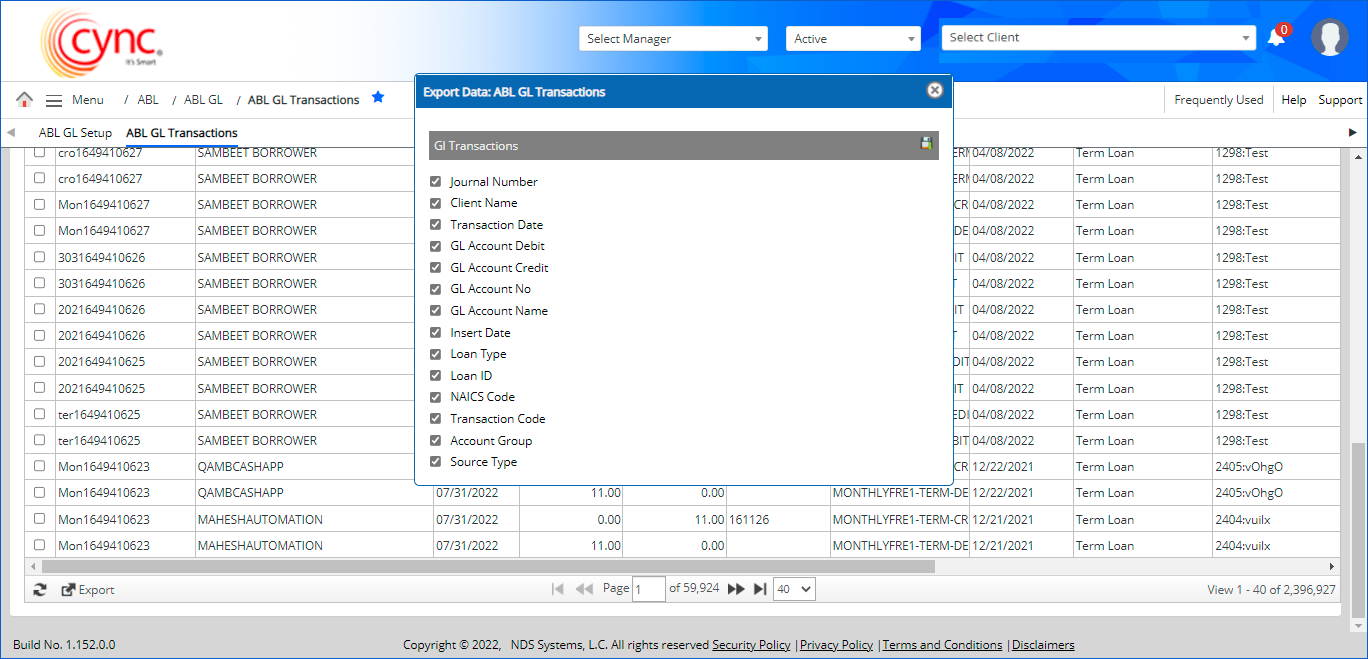Go to the next page arrow
1368x659 pixels.
tap(736, 589)
